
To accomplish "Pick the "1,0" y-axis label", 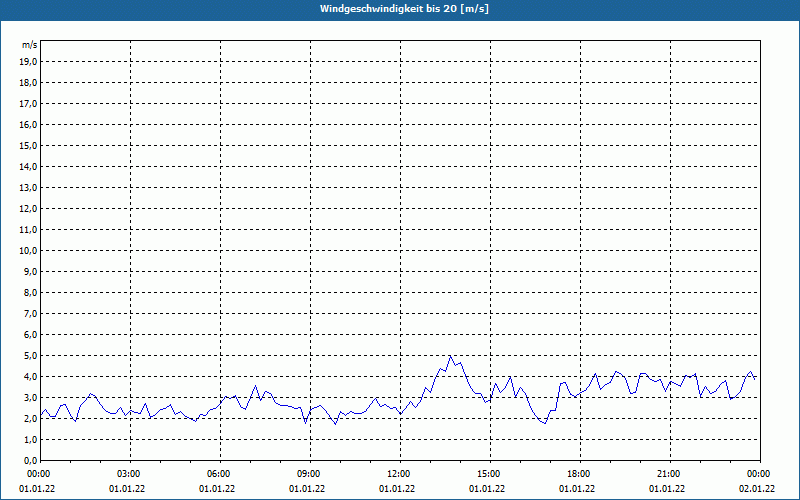I will pos(30,439).
